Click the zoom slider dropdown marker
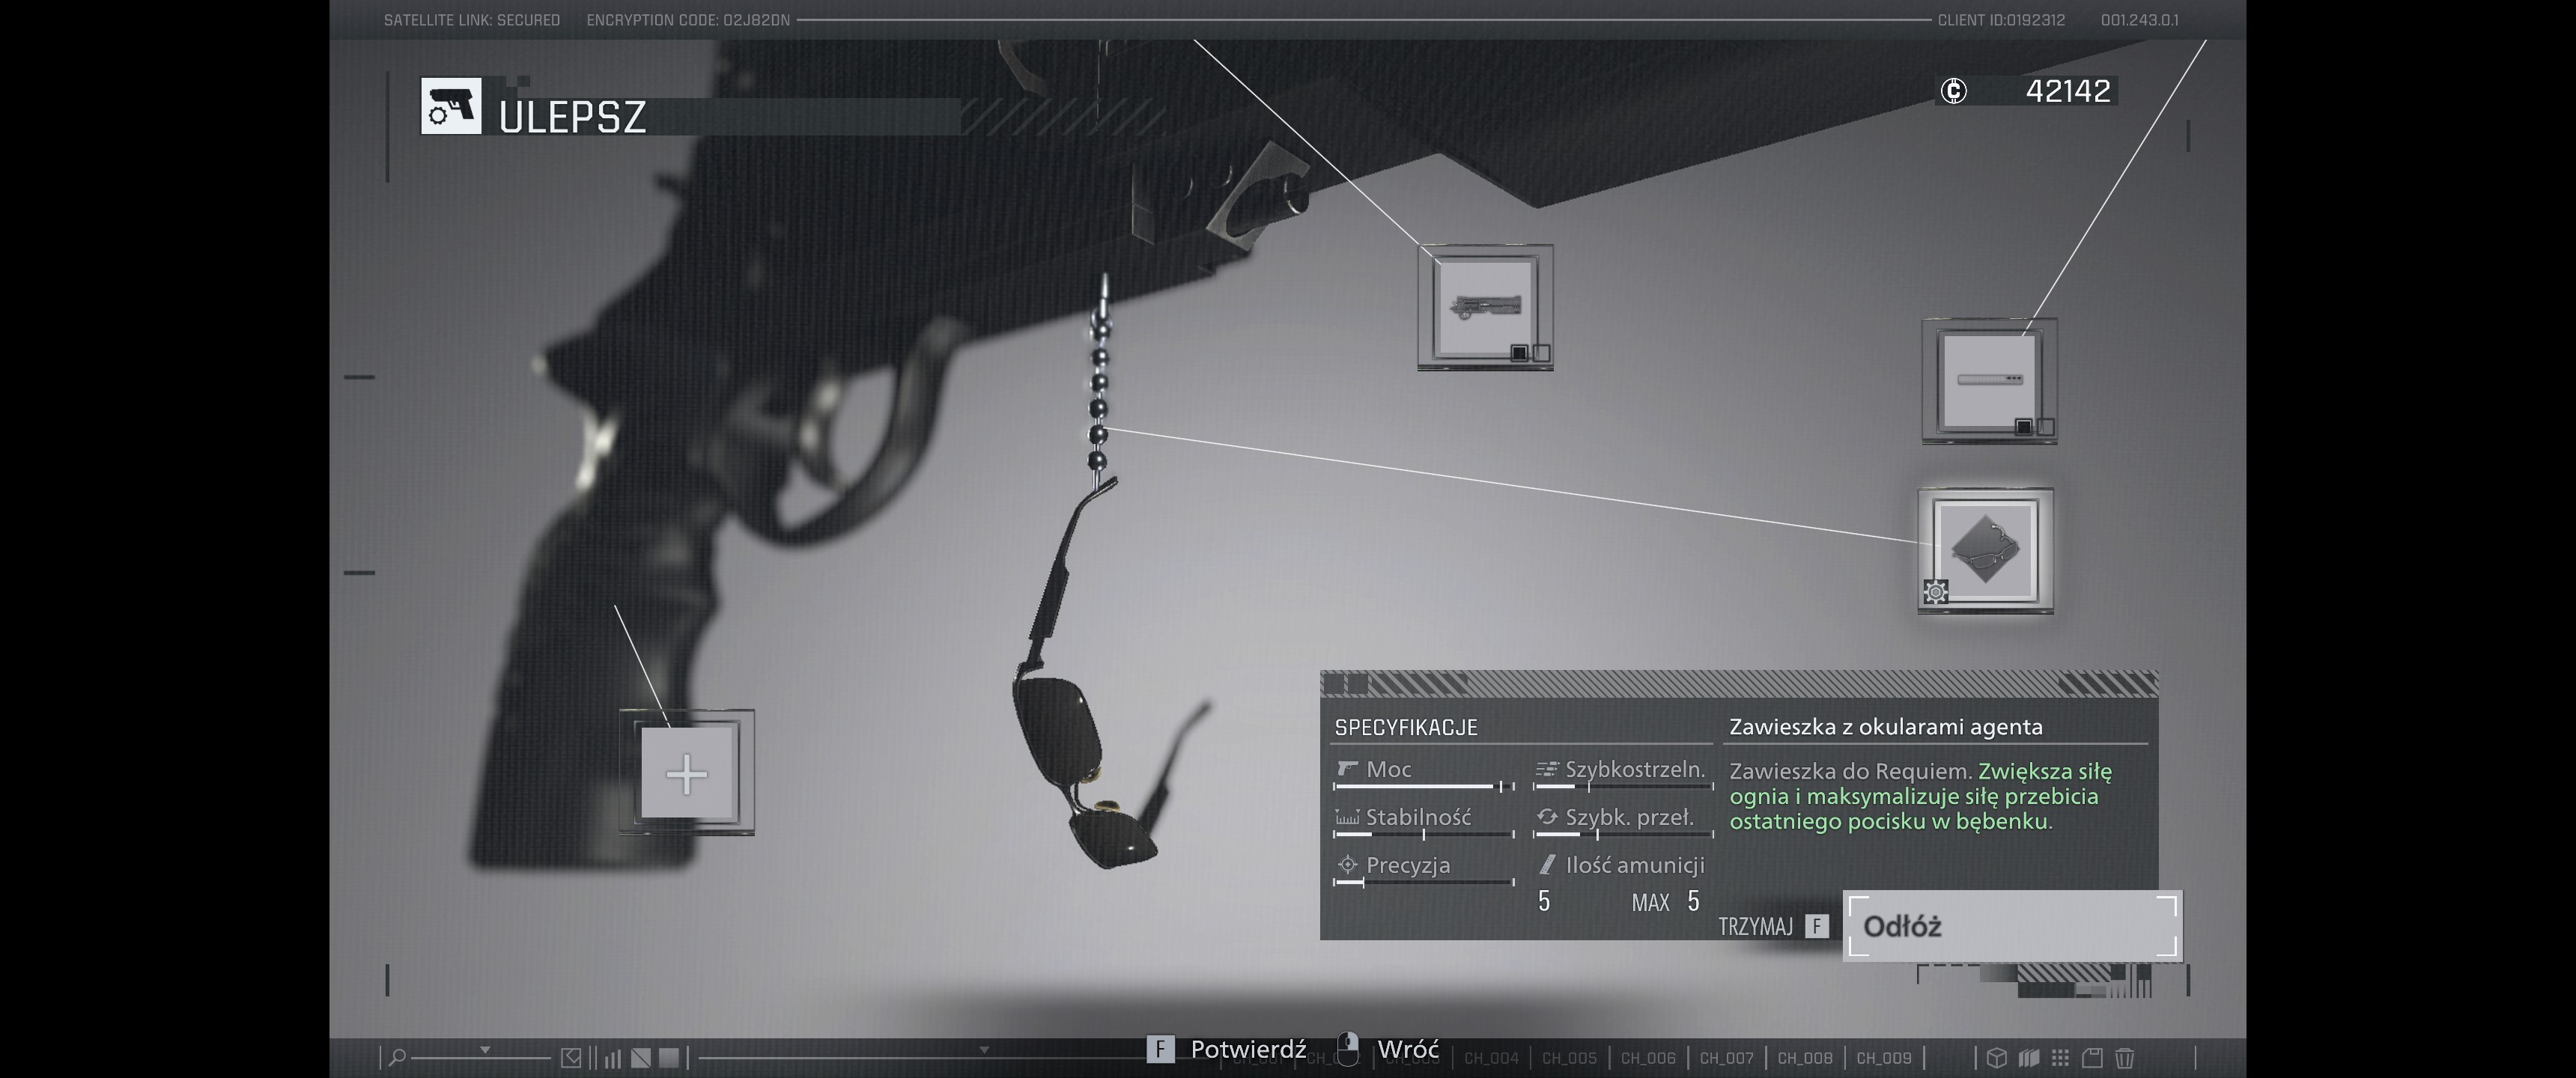Screen dimensions: 2576x1078 pyautogui.click(x=485, y=1050)
